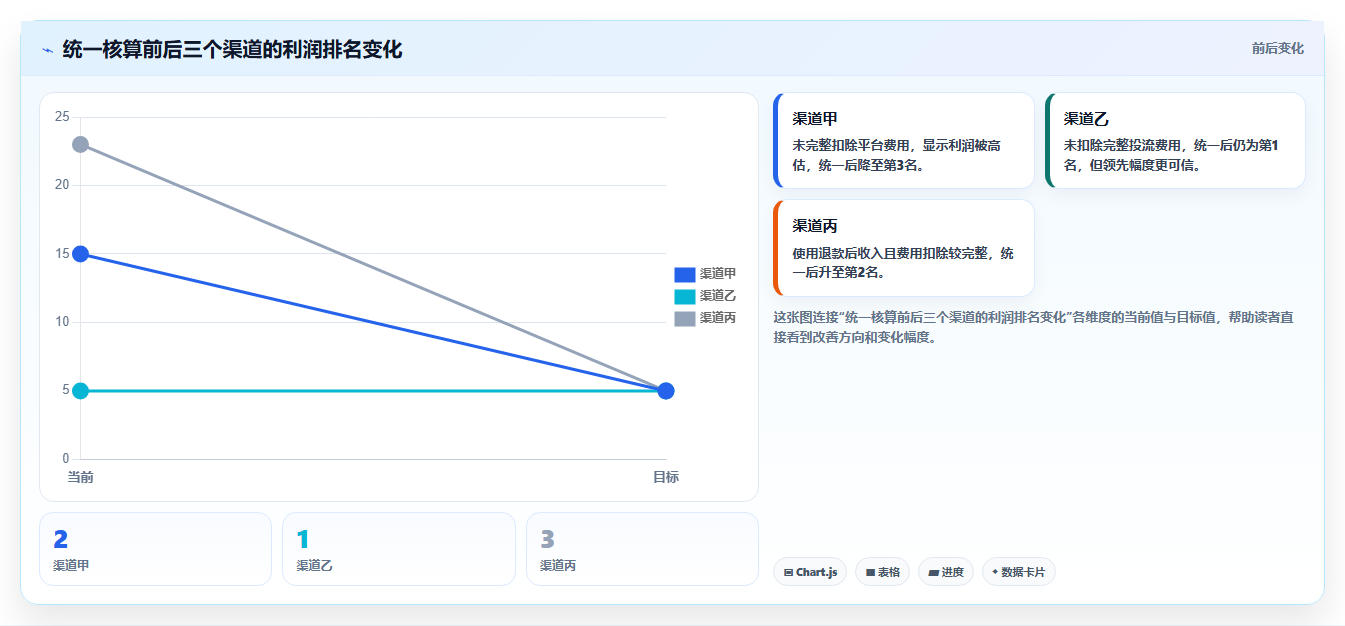Viewport: 1345px width, 626px height.
Task: Click the data point at 目标
Action: point(666,391)
